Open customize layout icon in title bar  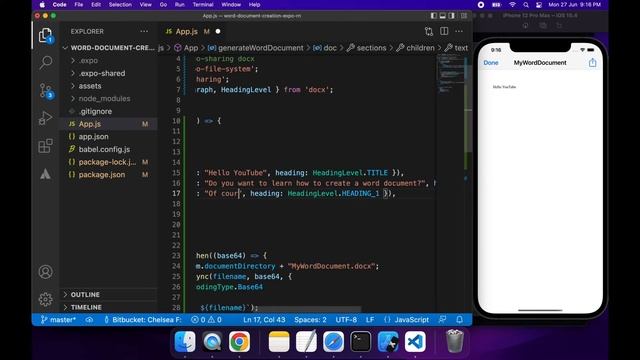pyautogui.click(x=464, y=16)
